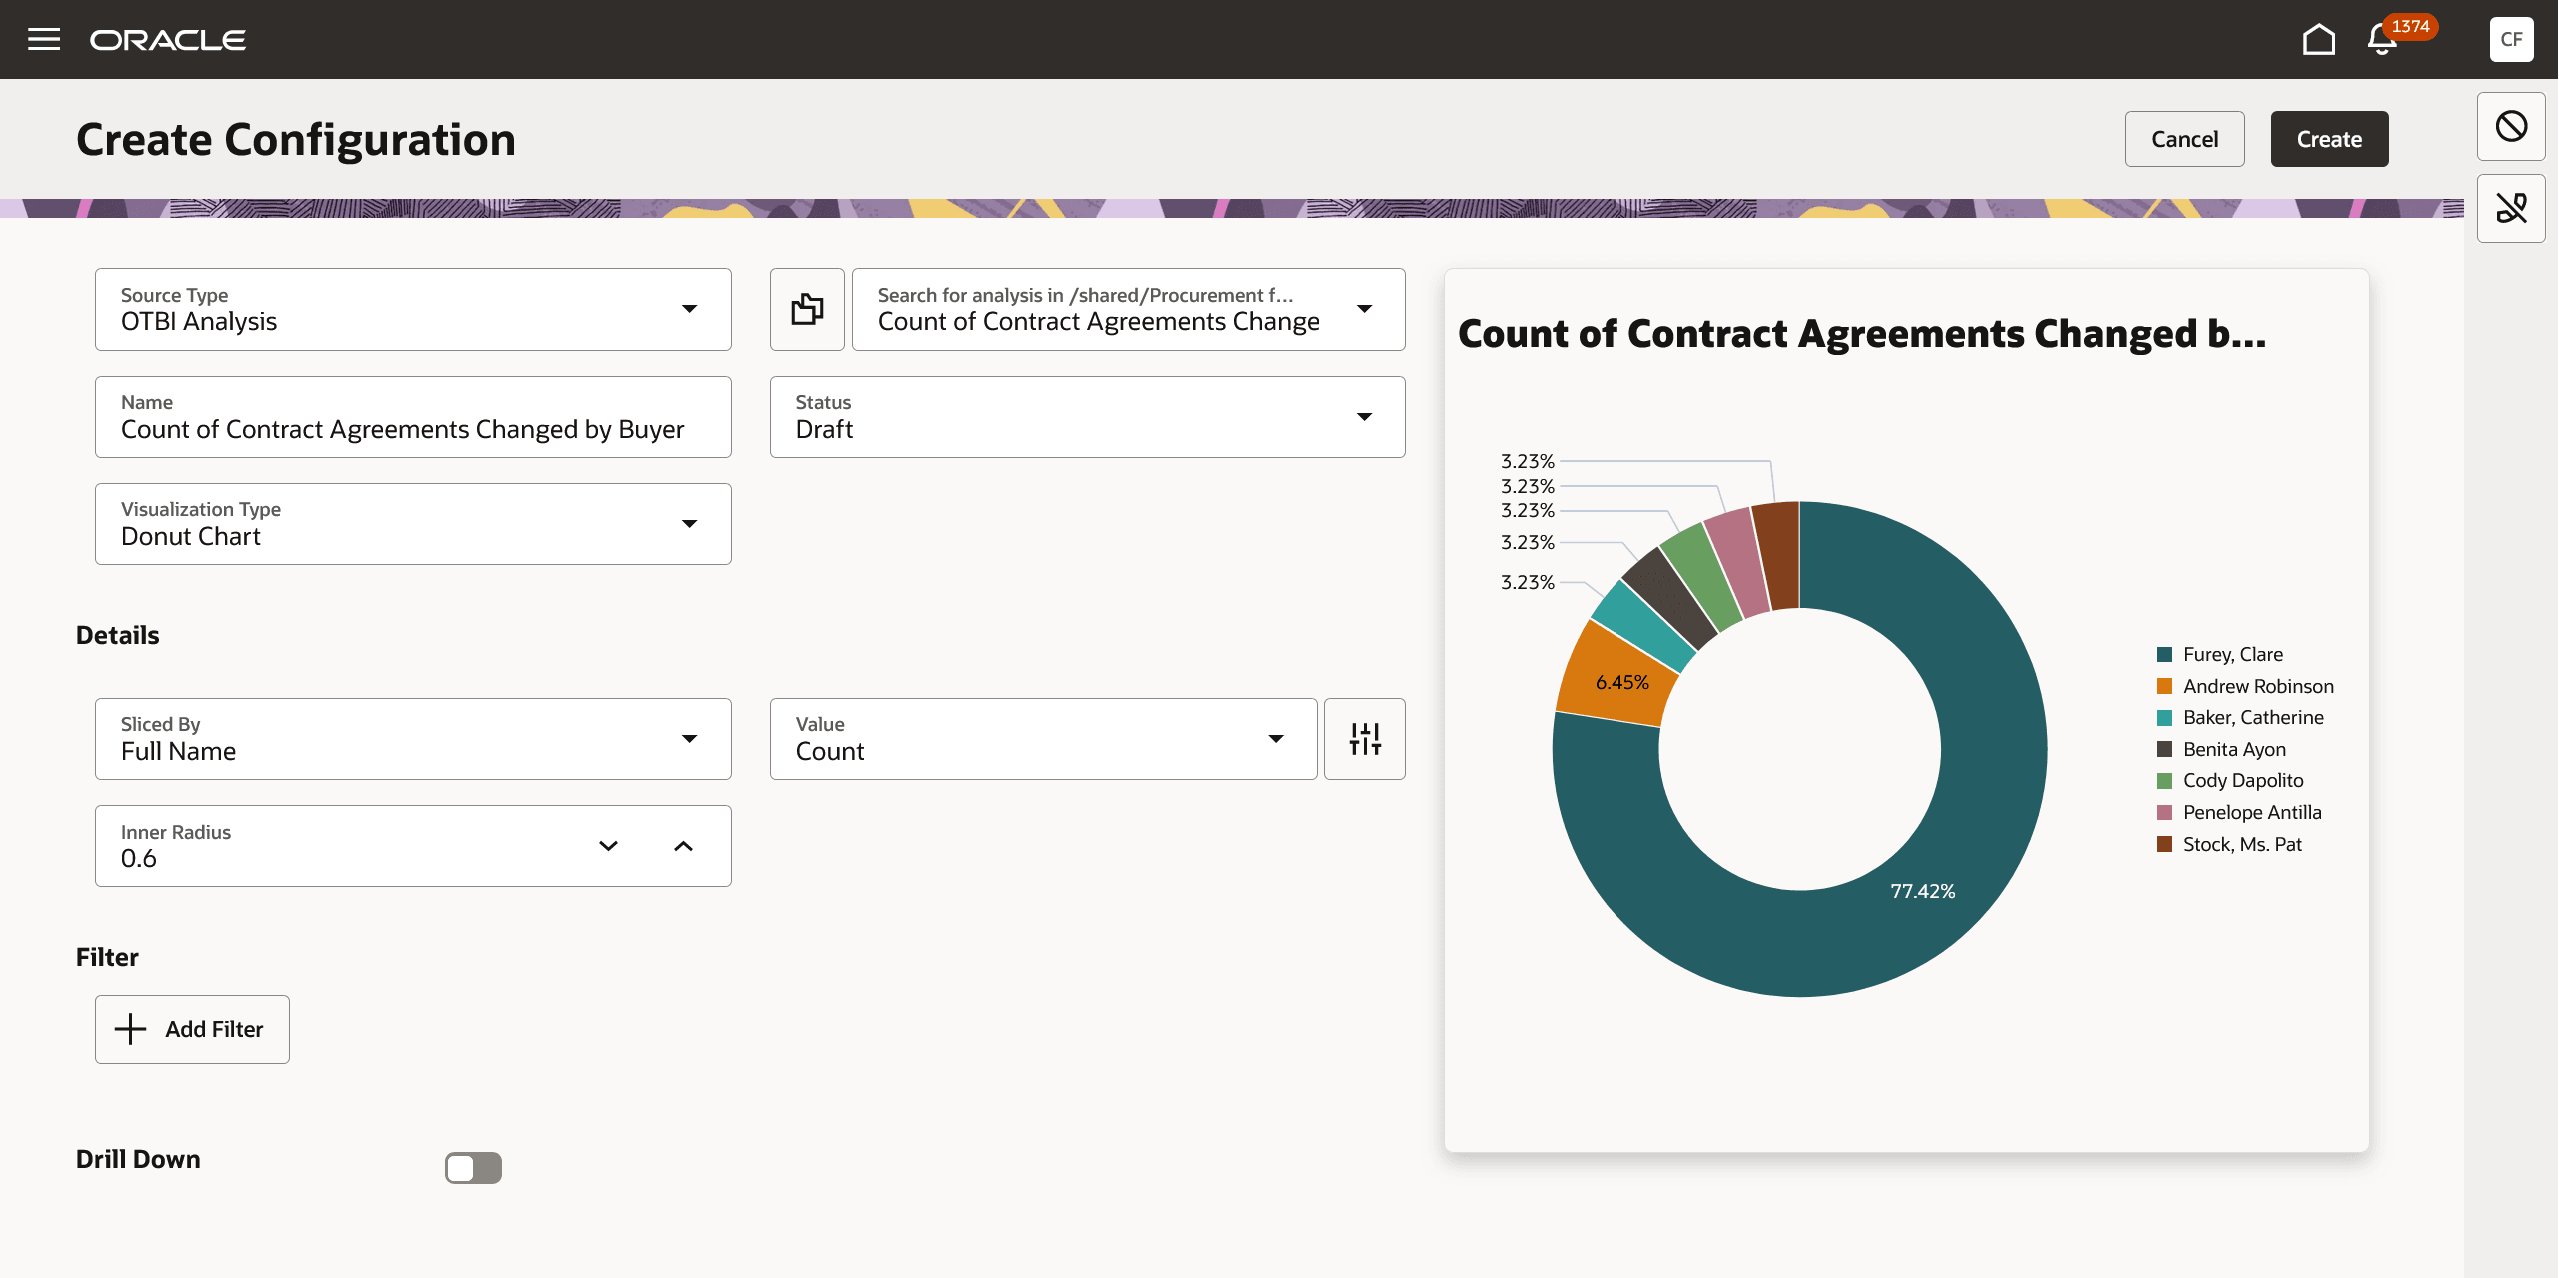Expand the Visualization Type dropdown

pyautogui.click(x=690, y=523)
